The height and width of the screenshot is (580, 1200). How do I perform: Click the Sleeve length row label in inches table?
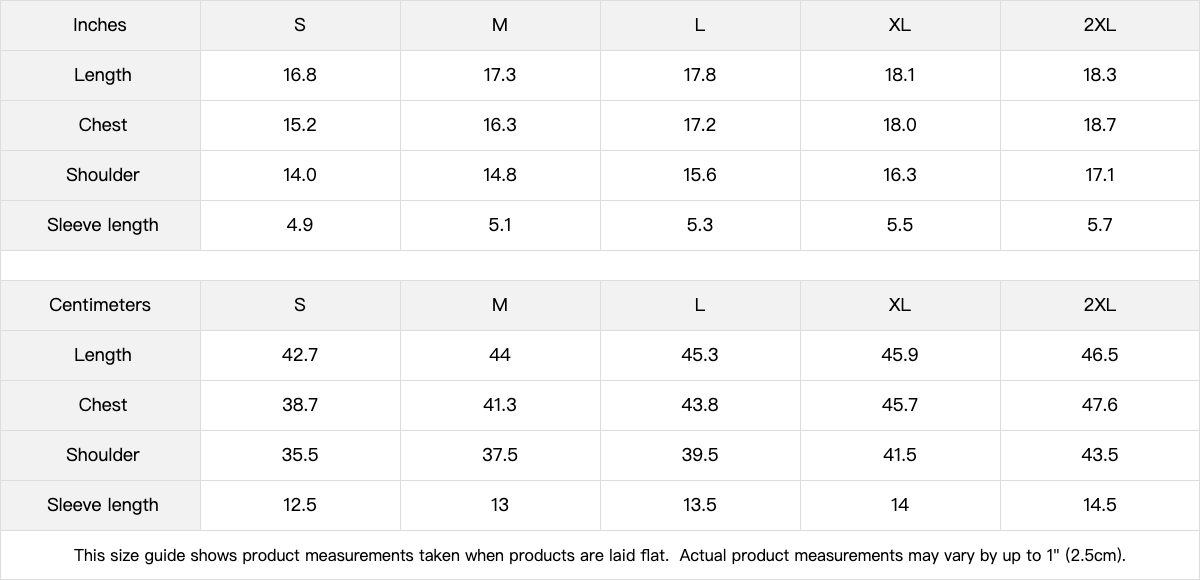(102, 225)
